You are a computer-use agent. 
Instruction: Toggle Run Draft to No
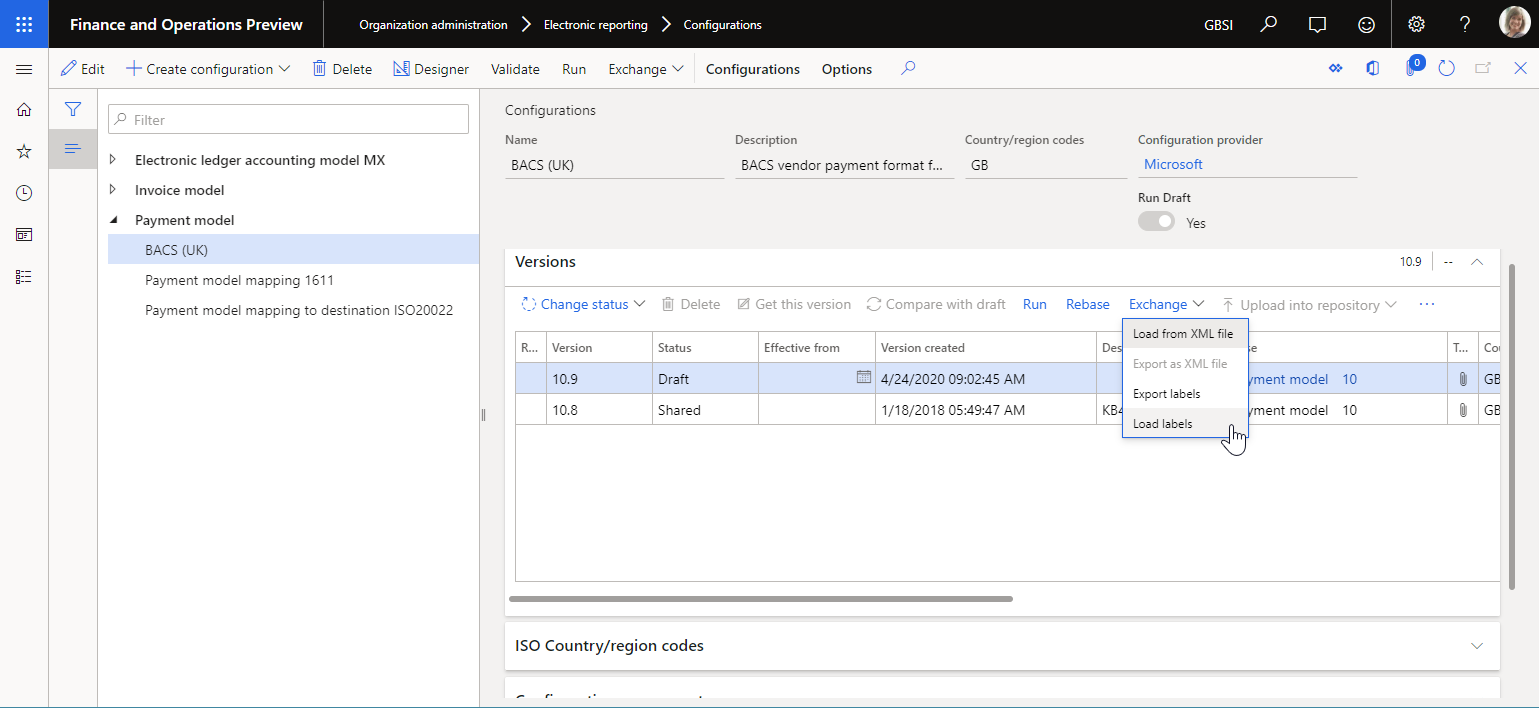pos(1156,222)
